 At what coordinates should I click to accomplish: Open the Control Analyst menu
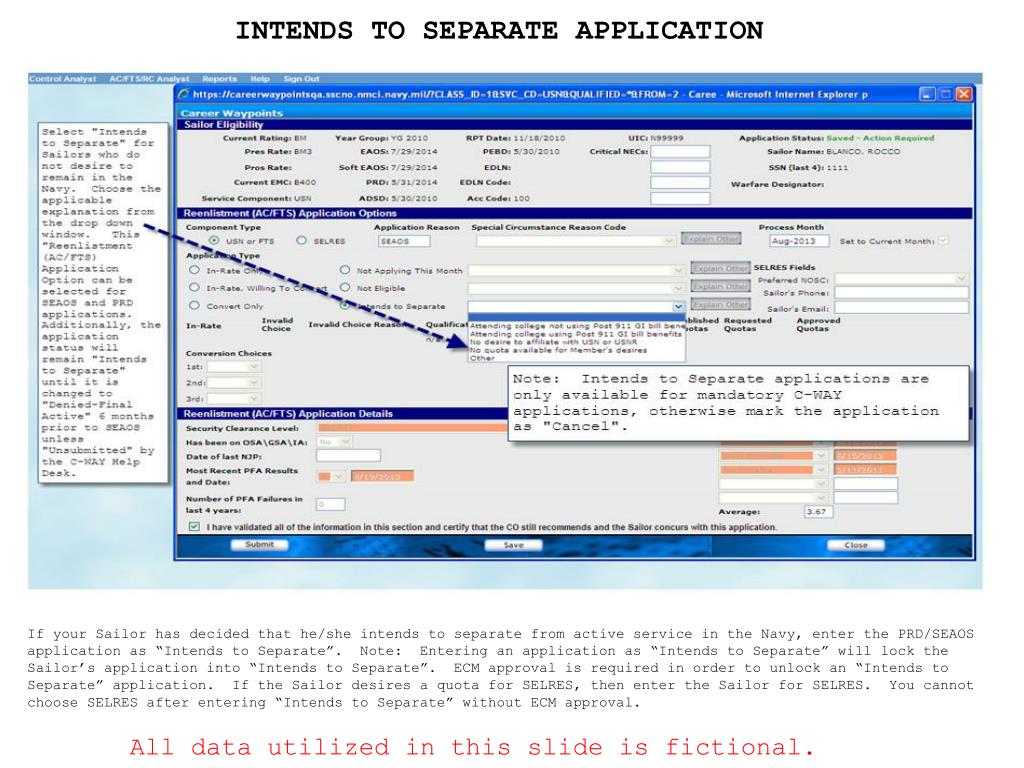point(62,78)
